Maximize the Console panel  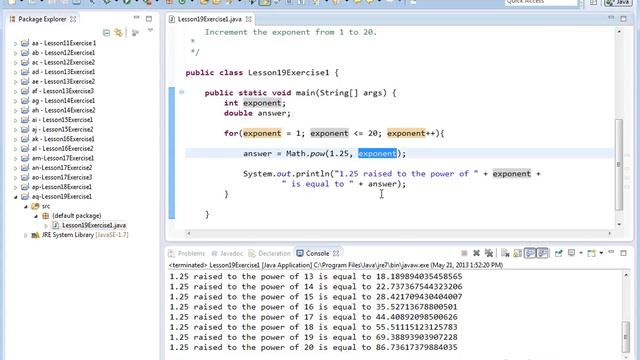(623, 253)
